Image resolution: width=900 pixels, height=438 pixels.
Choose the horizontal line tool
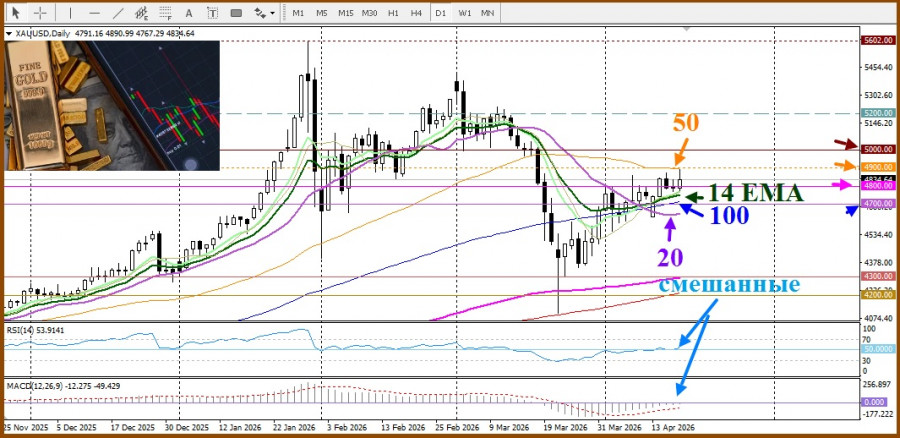click(x=94, y=13)
